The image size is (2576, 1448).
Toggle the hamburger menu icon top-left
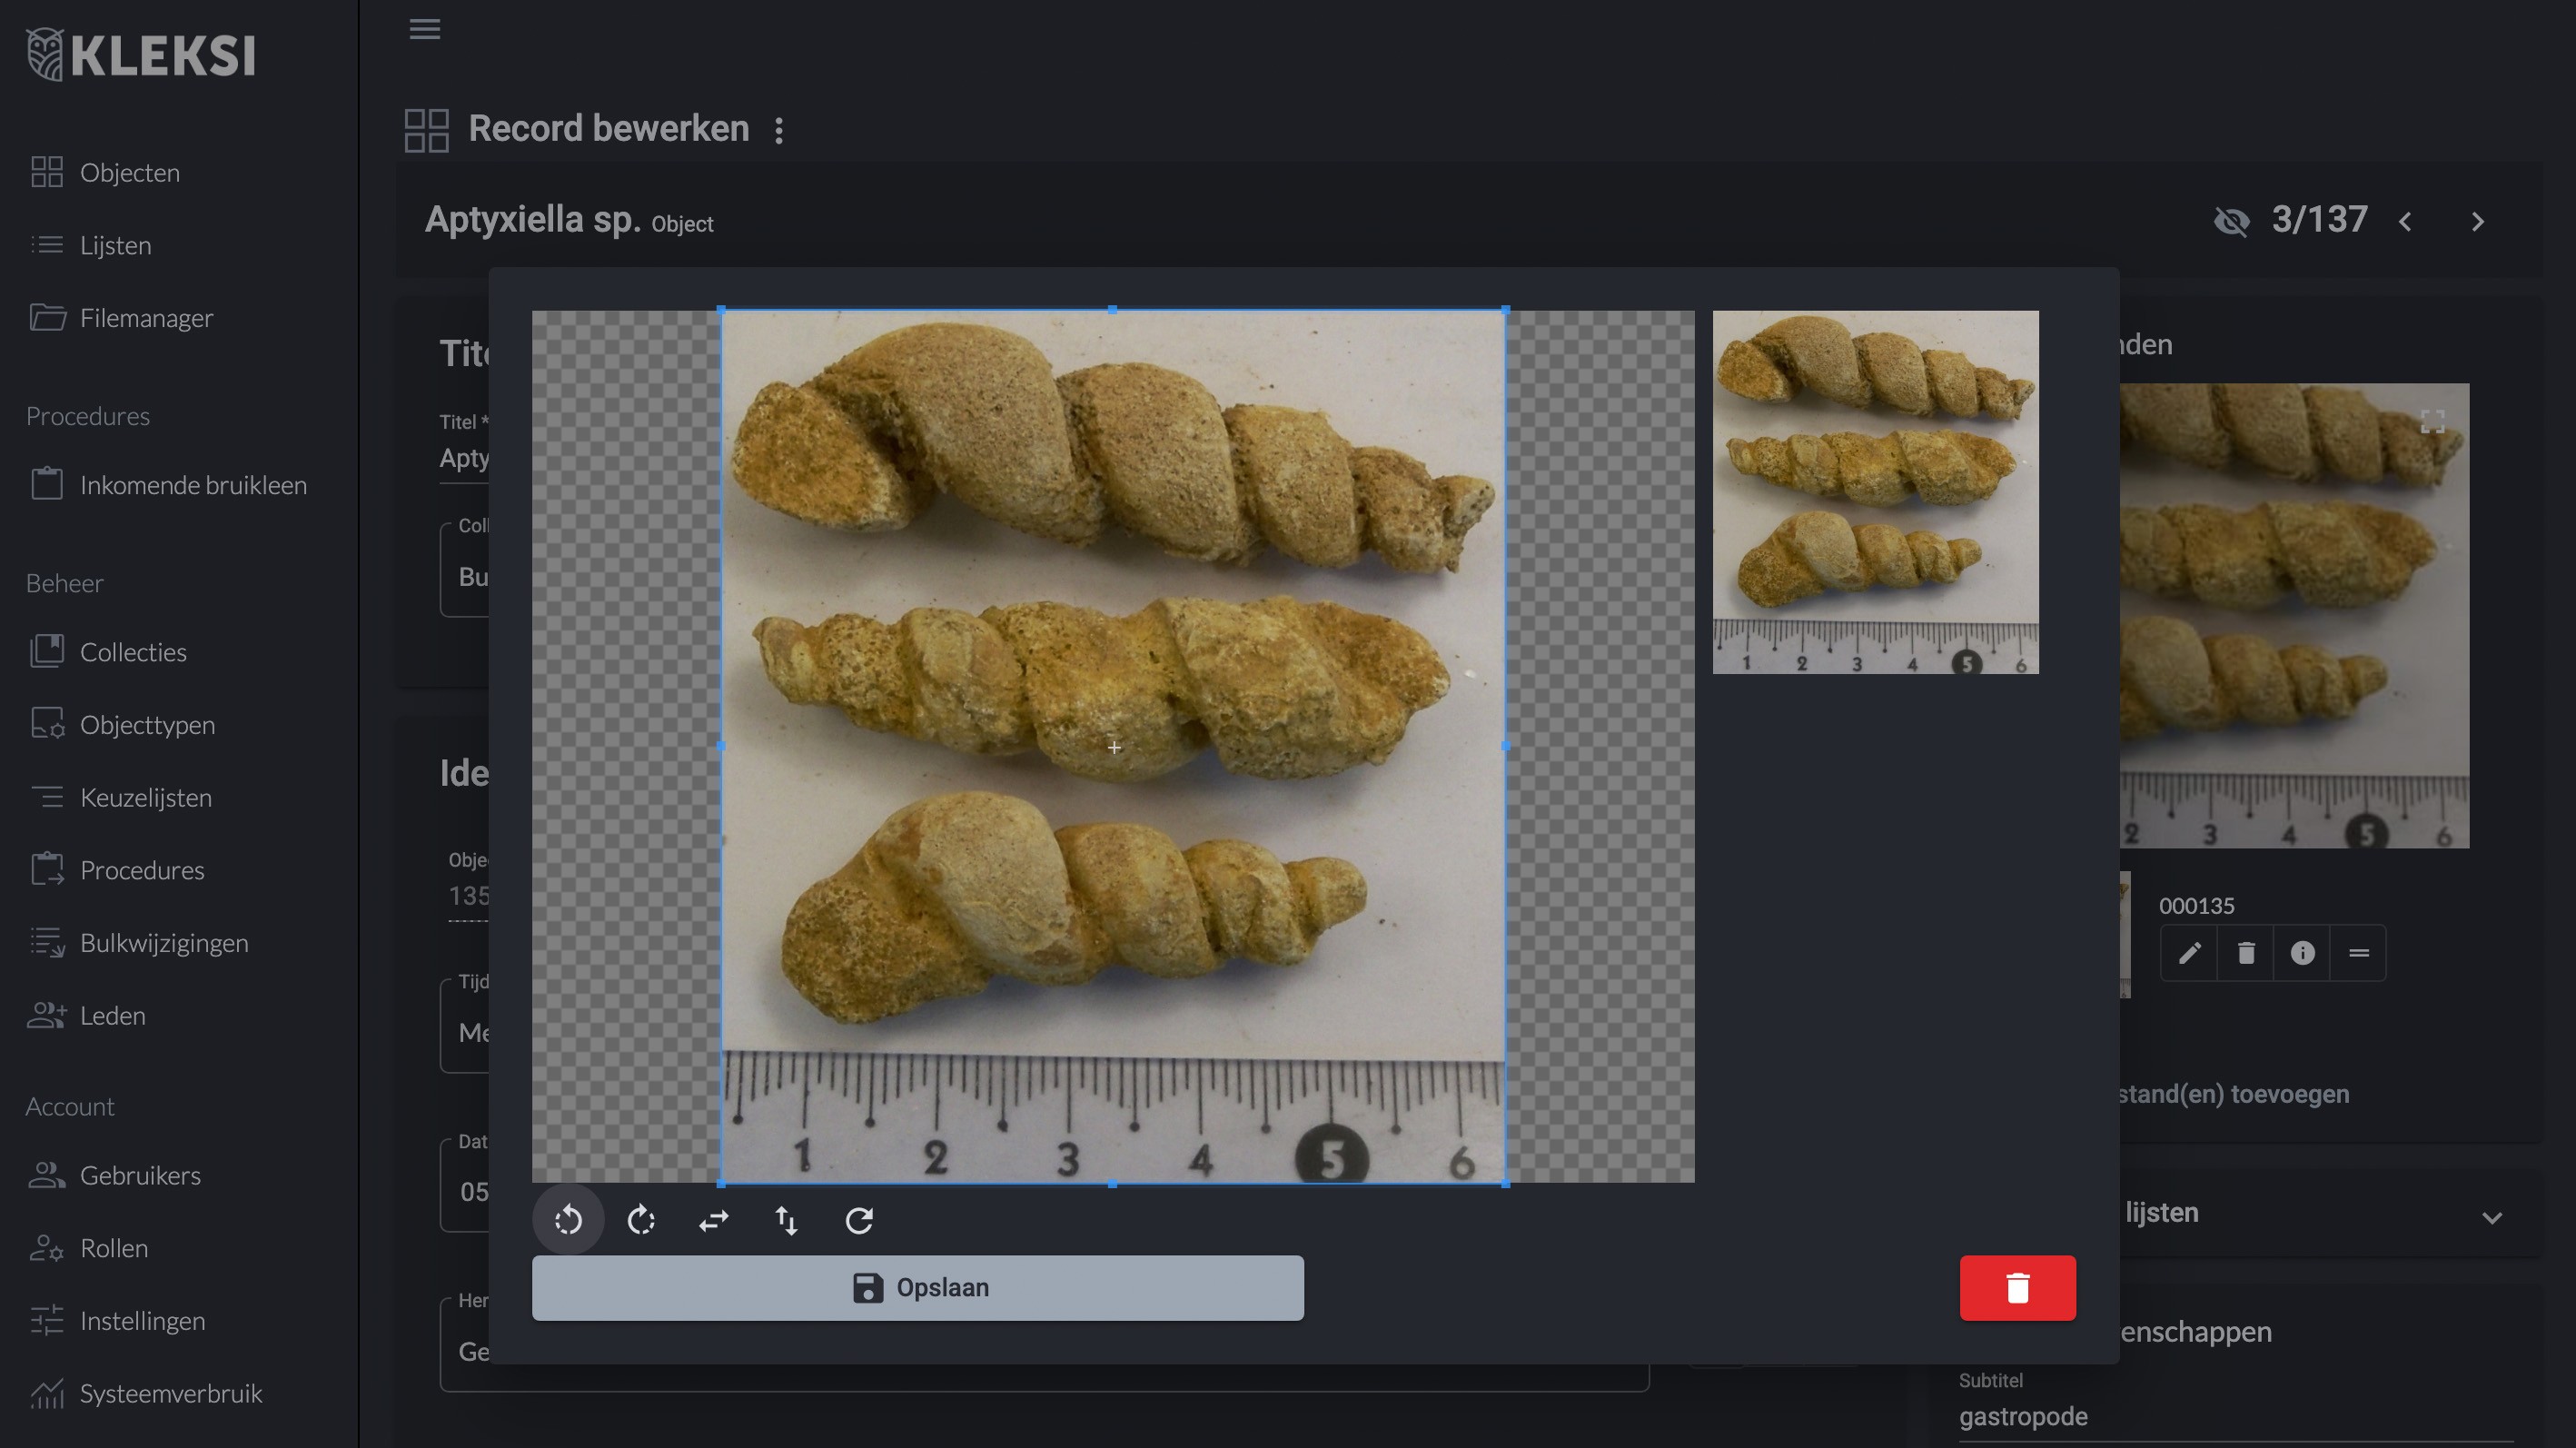pyautogui.click(x=424, y=30)
